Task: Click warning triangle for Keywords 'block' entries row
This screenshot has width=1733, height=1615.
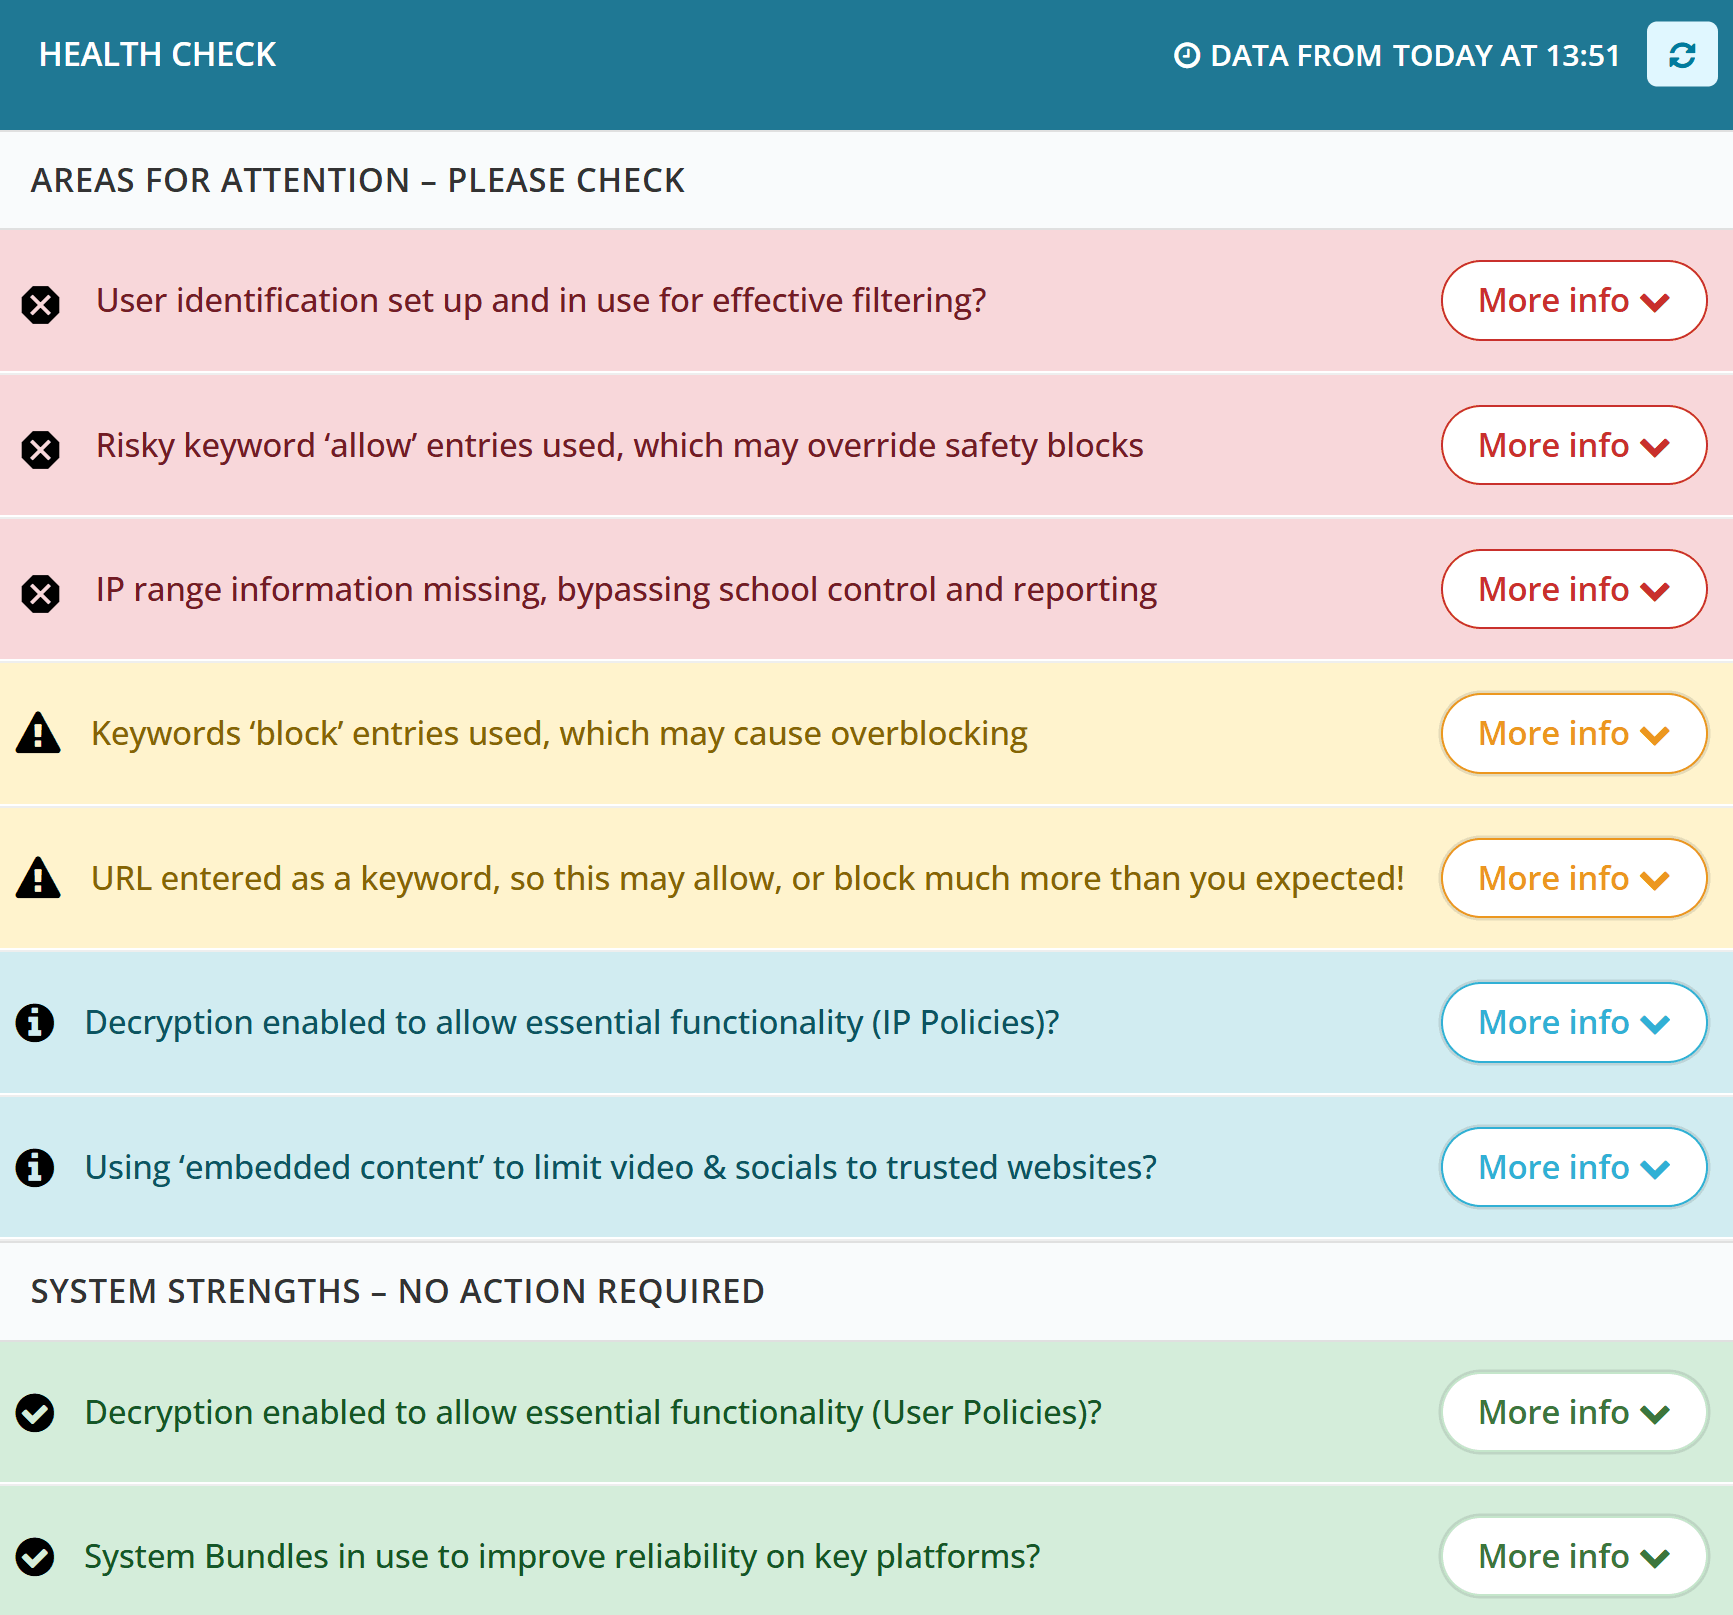Action: (x=38, y=733)
